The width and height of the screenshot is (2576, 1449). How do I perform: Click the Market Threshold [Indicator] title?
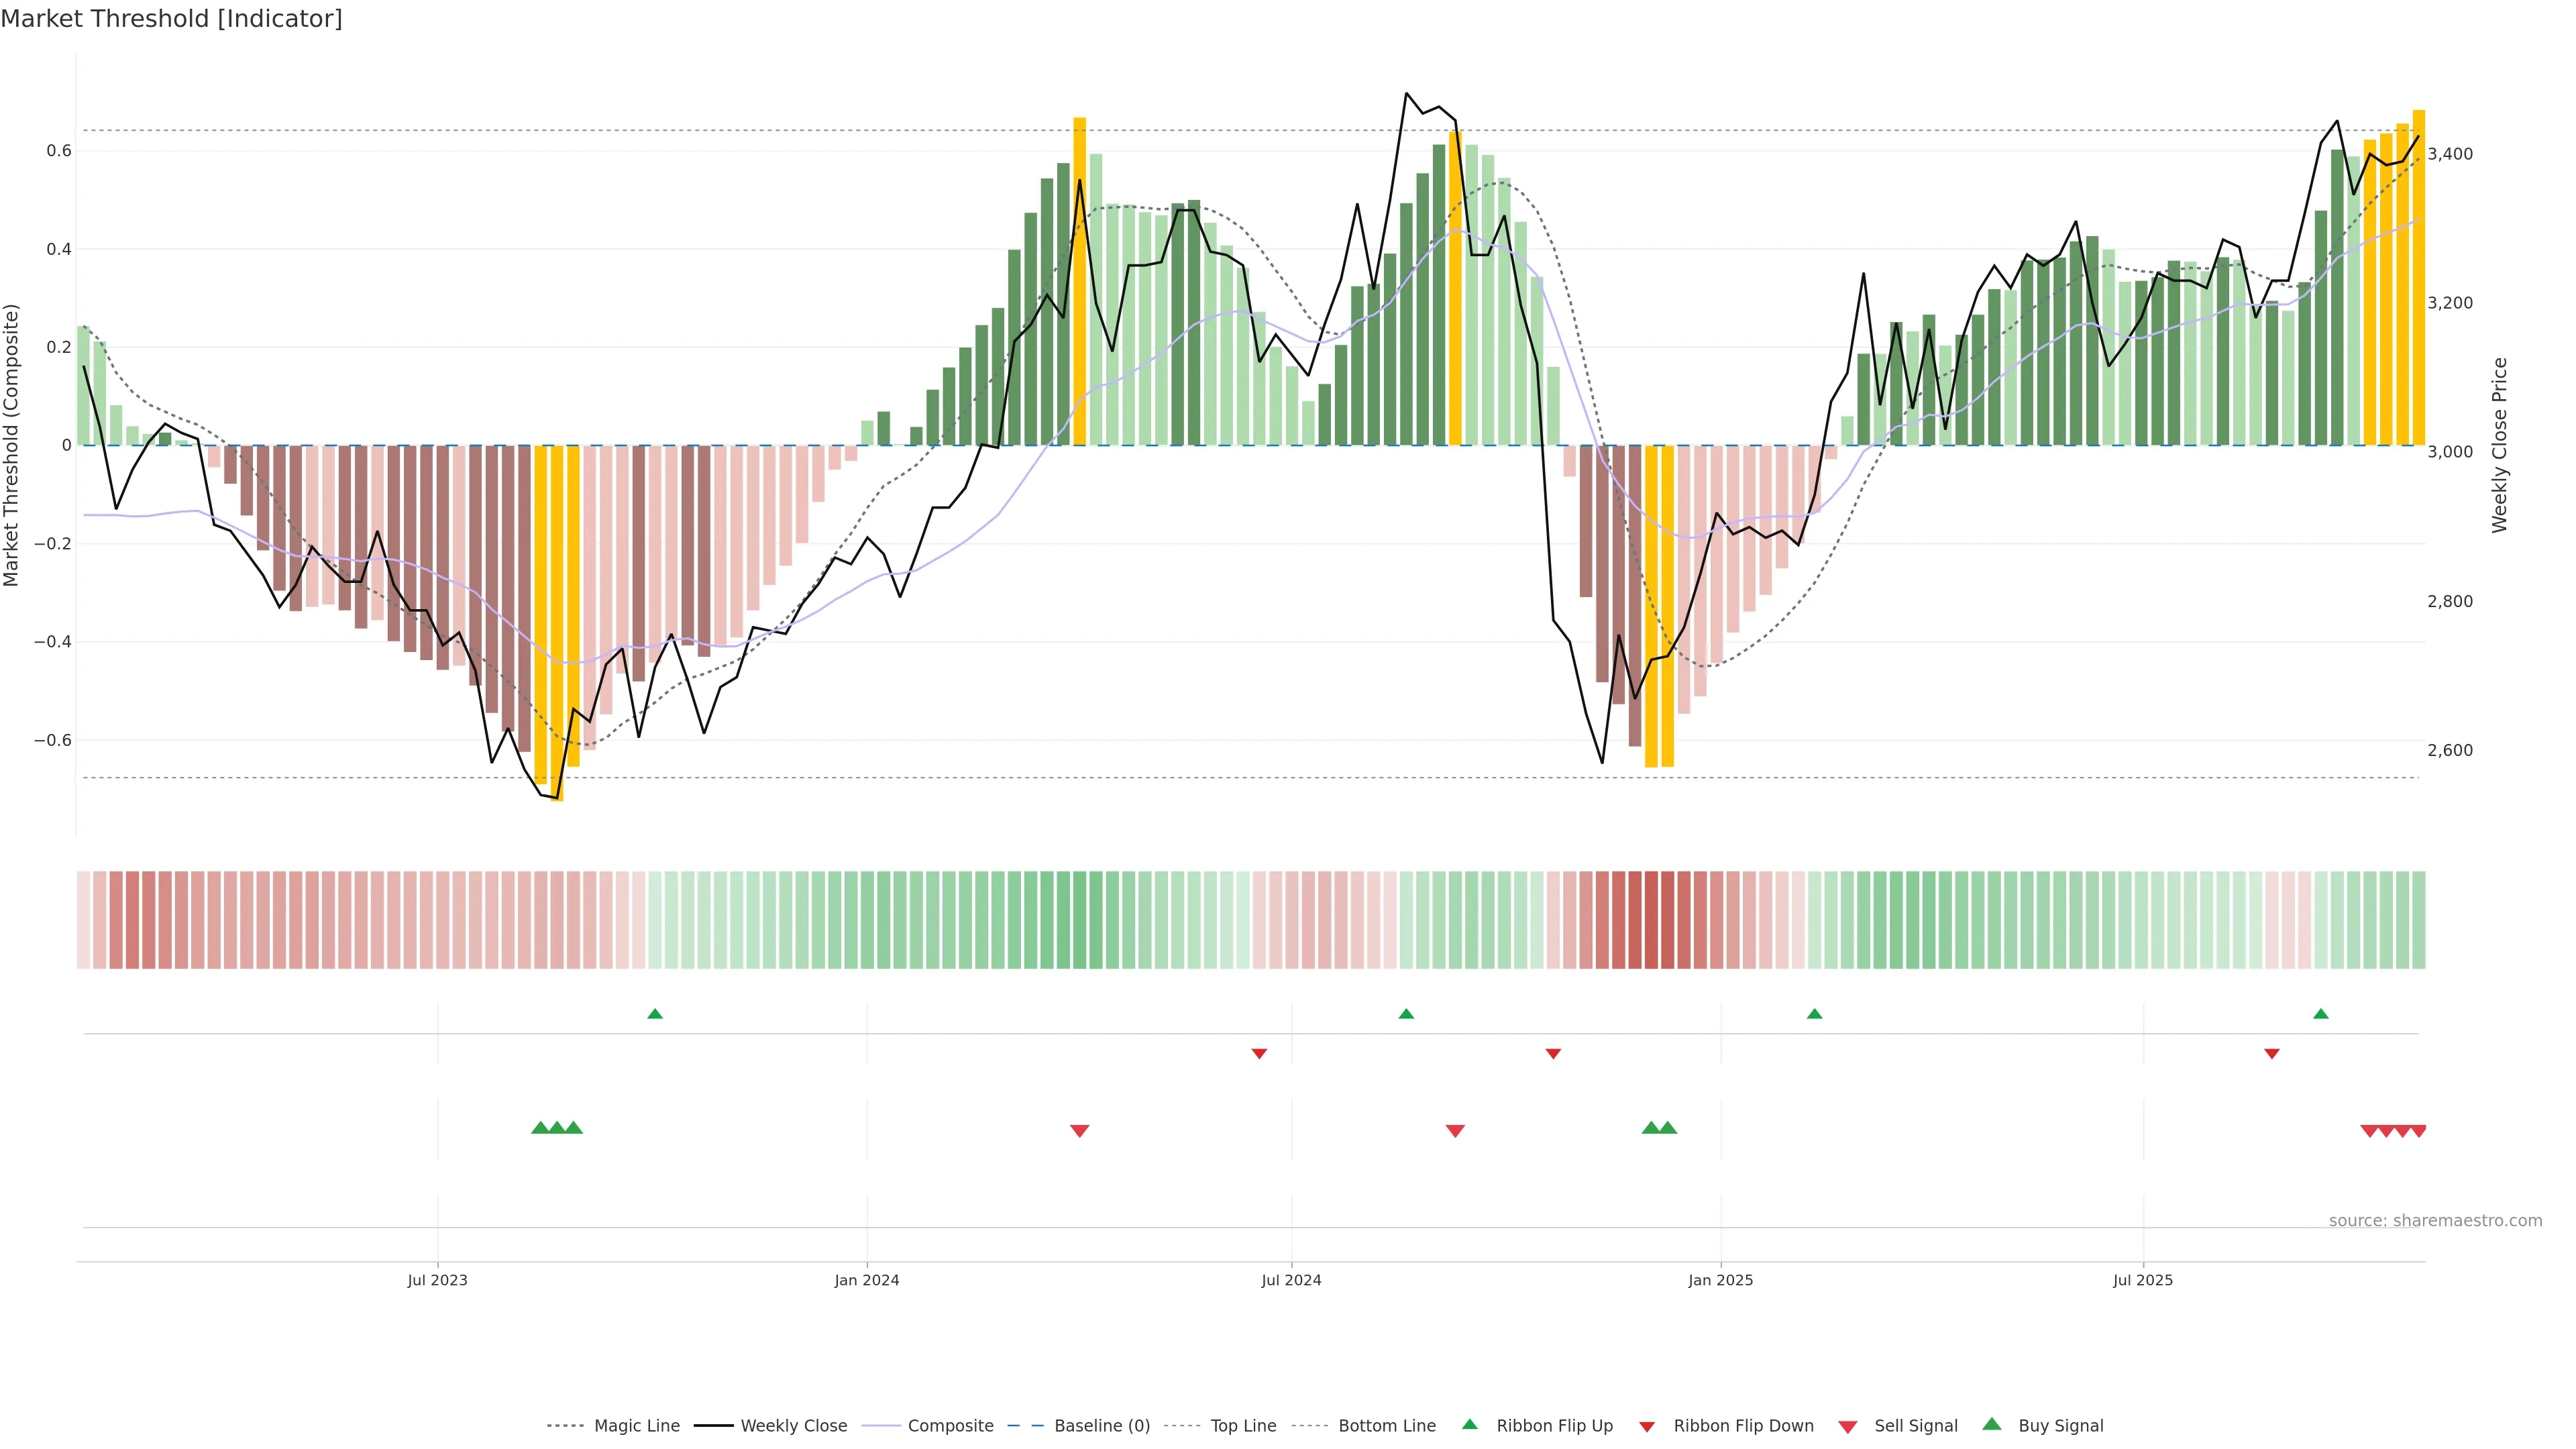(171, 19)
